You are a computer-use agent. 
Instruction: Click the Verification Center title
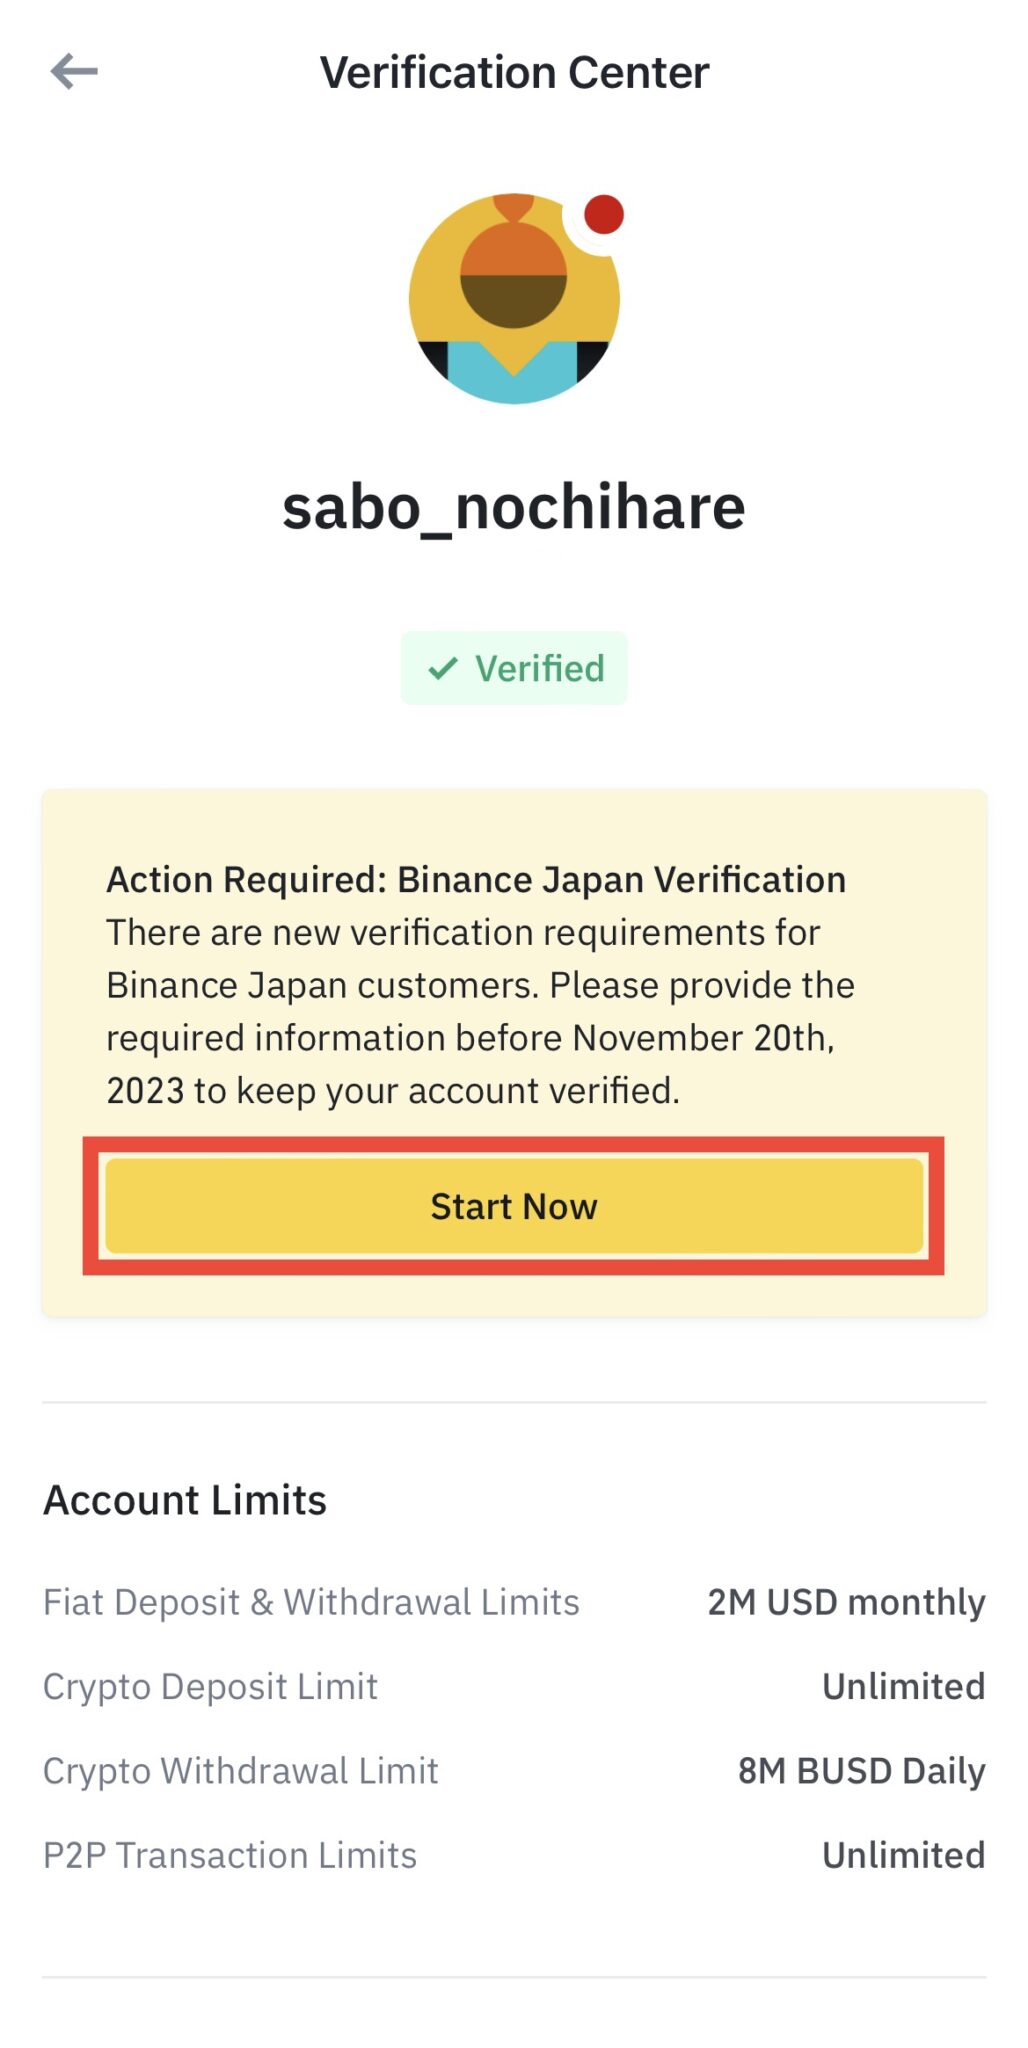pyautogui.click(x=514, y=71)
